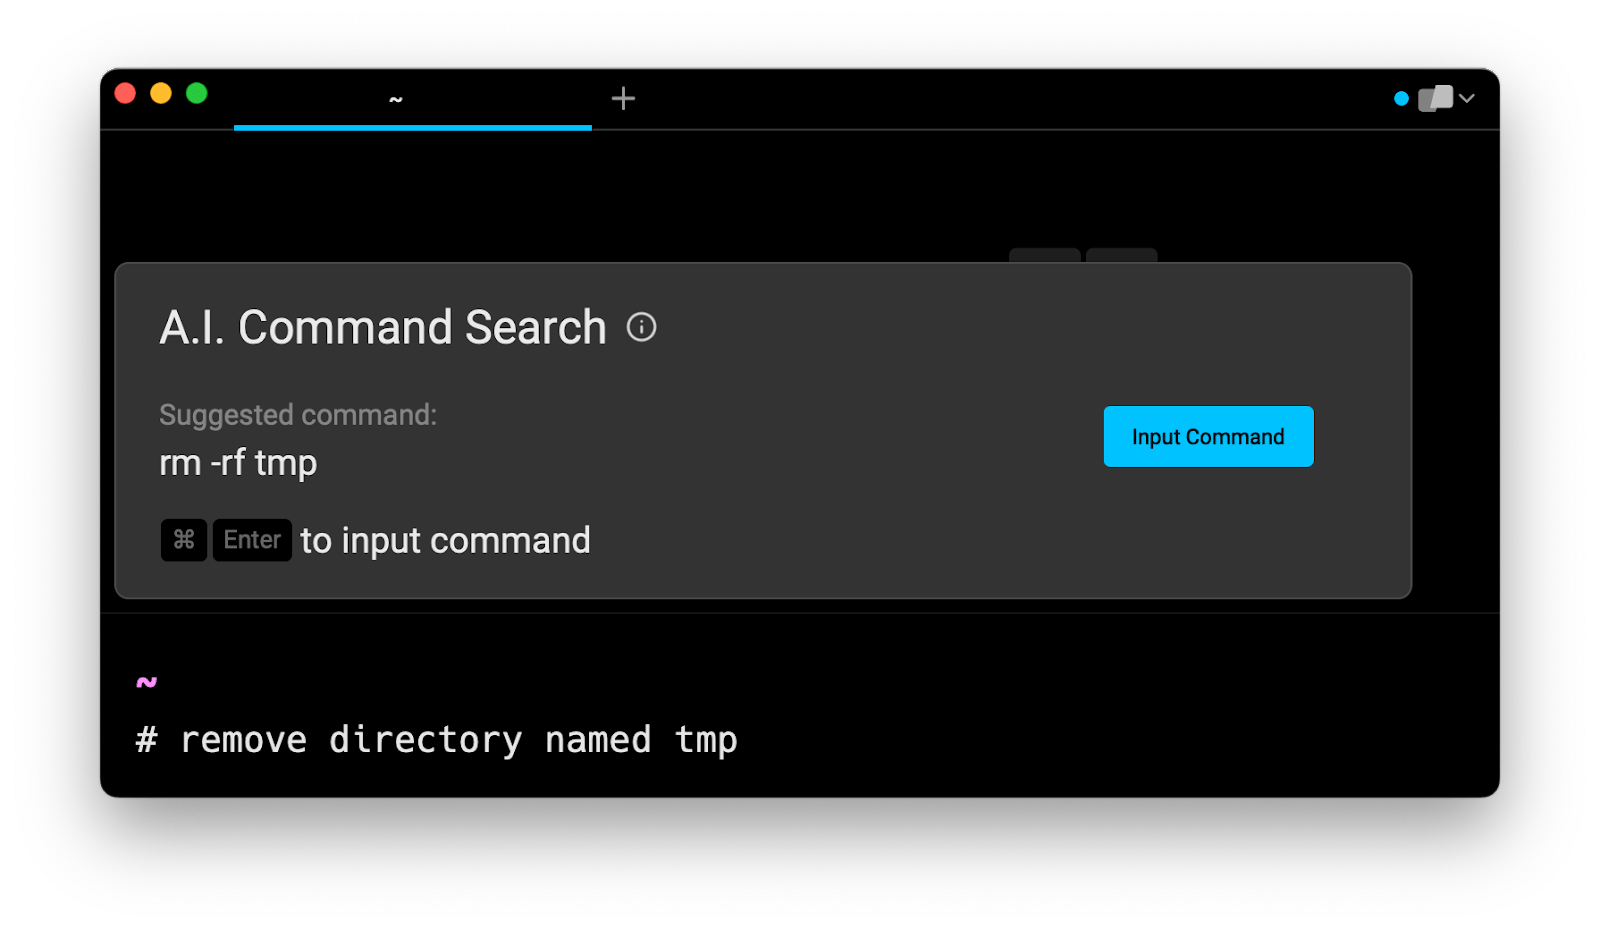Click the A.I. Command Search heading

click(x=383, y=327)
